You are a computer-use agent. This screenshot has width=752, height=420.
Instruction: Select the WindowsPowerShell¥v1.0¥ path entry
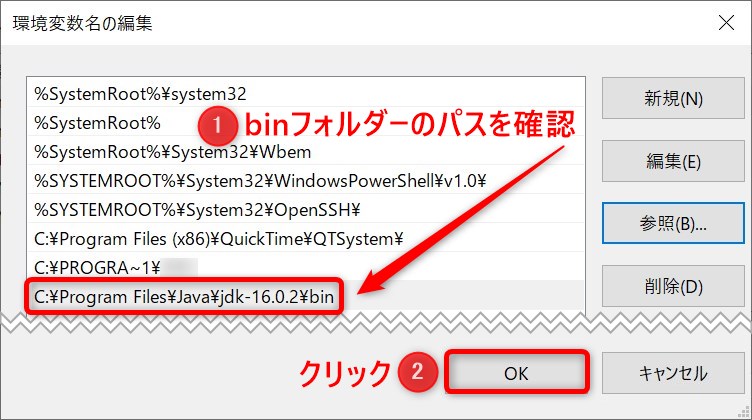(306, 180)
